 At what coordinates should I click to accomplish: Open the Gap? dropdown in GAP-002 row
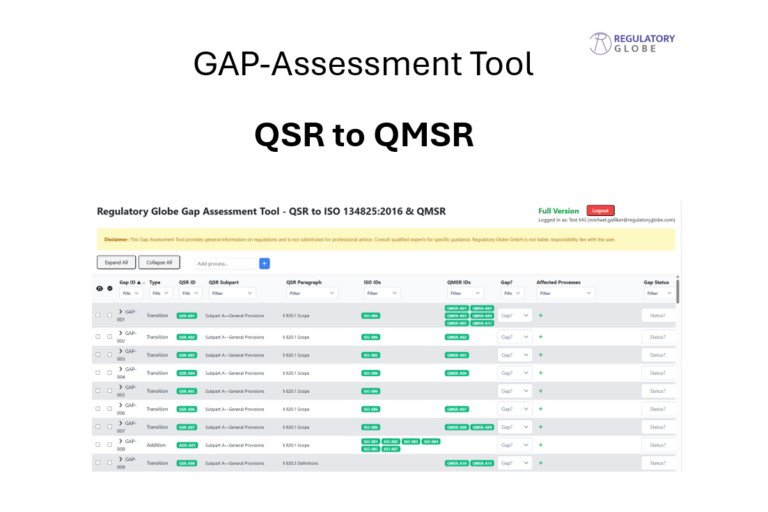click(x=514, y=337)
